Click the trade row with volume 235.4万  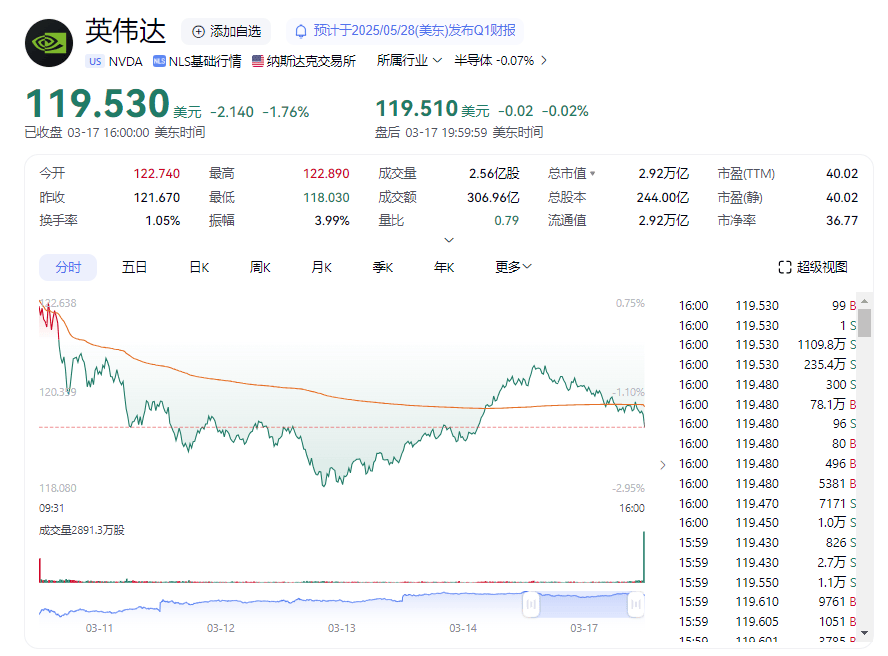pyautogui.click(x=767, y=365)
